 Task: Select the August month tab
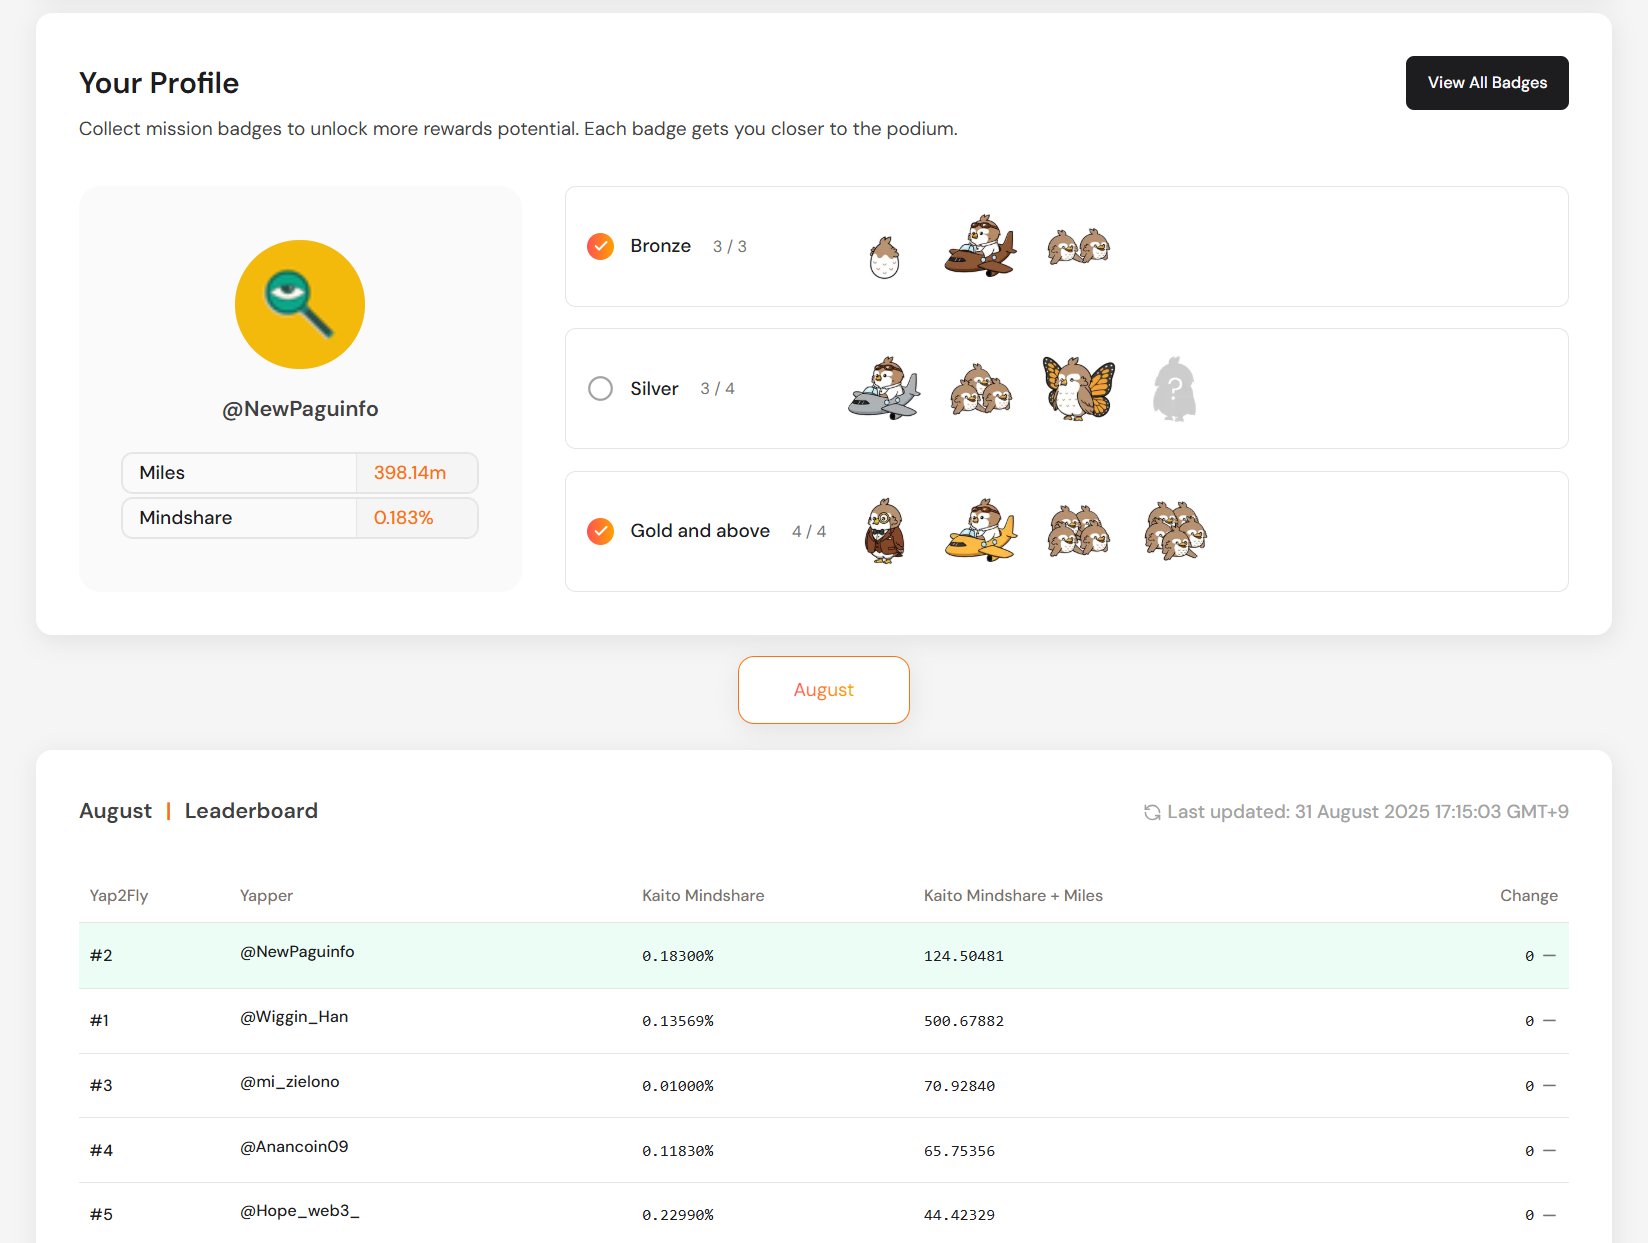(823, 690)
